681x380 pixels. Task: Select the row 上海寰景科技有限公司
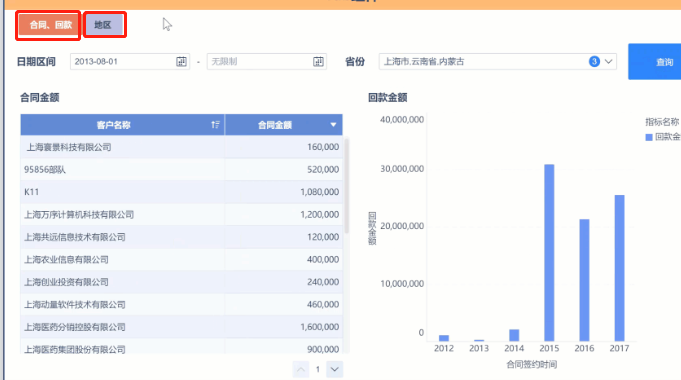[182, 147]
